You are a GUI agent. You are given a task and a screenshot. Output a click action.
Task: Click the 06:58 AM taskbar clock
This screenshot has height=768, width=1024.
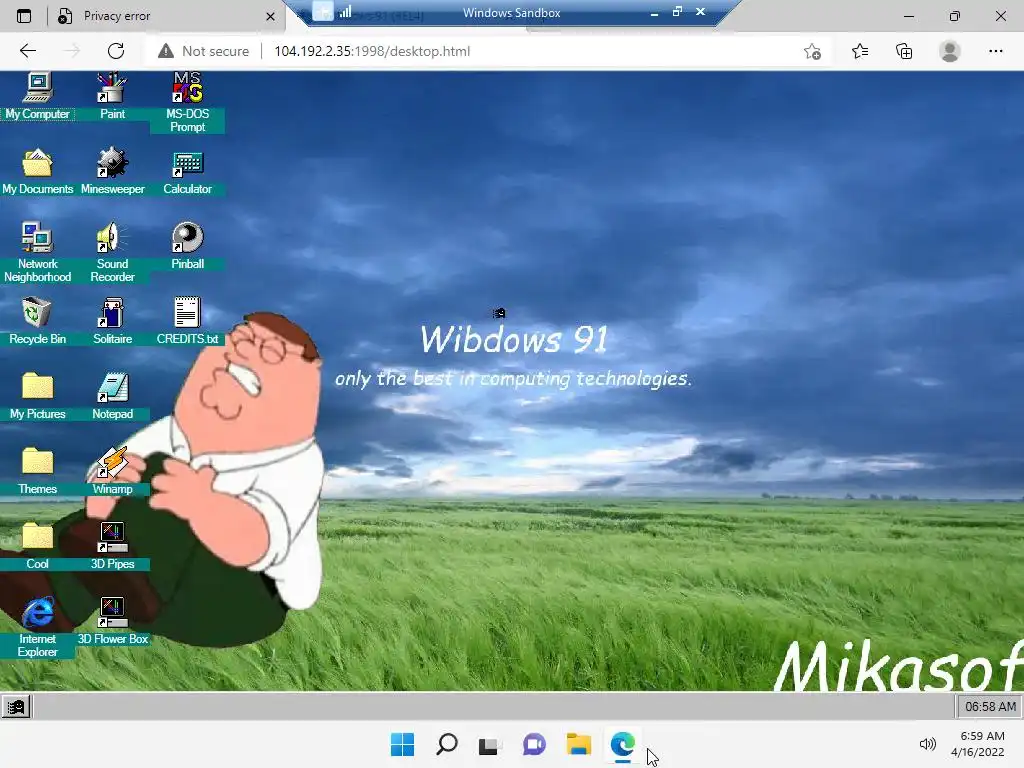pos(990,707)
